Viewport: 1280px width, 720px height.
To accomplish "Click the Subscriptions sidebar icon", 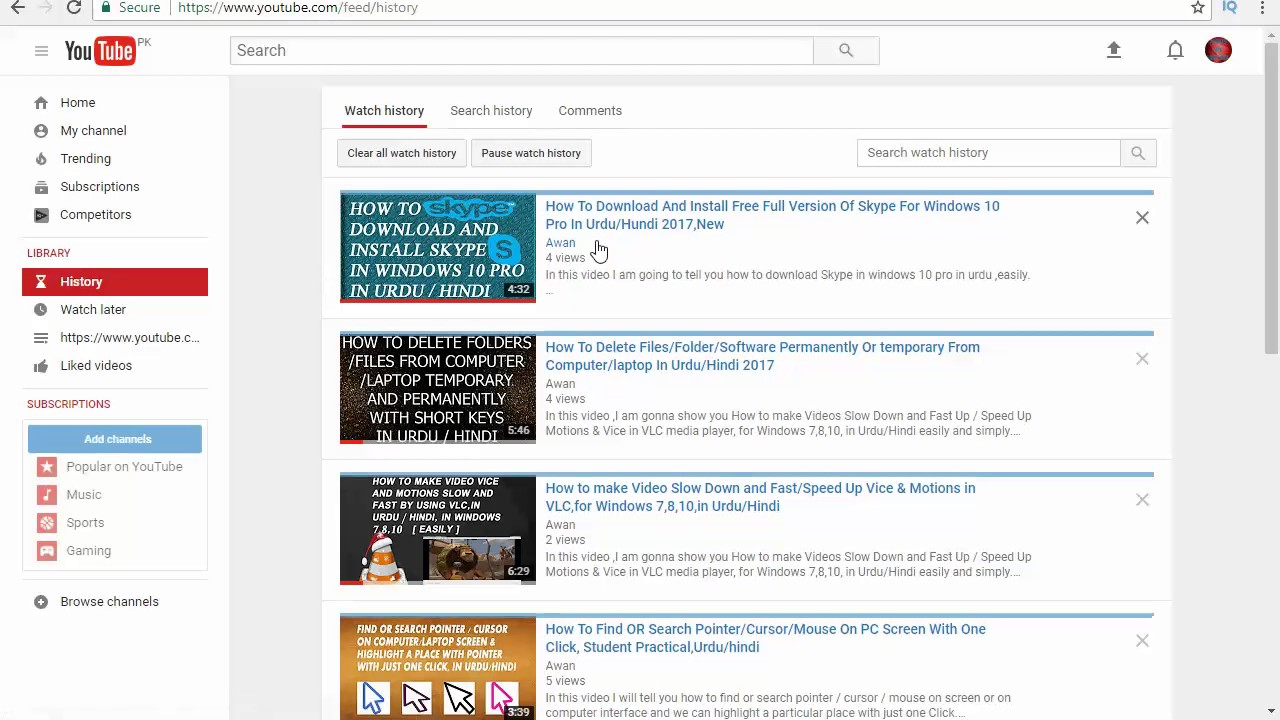I will pos(41,187).
